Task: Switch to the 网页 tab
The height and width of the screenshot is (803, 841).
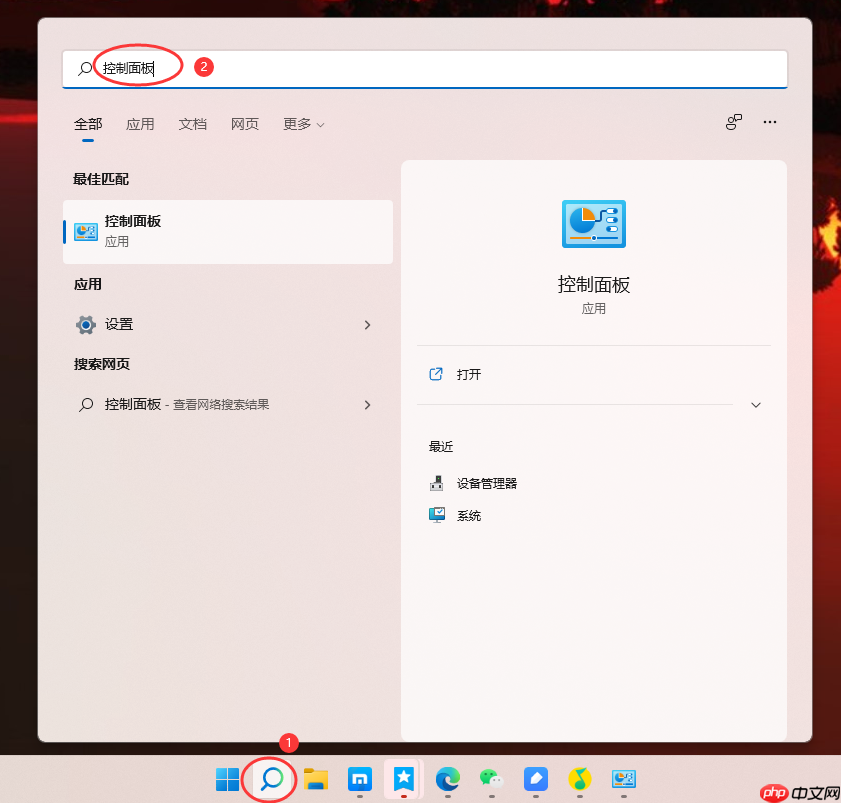Action: pyautogui.click(x=245, y=124)
